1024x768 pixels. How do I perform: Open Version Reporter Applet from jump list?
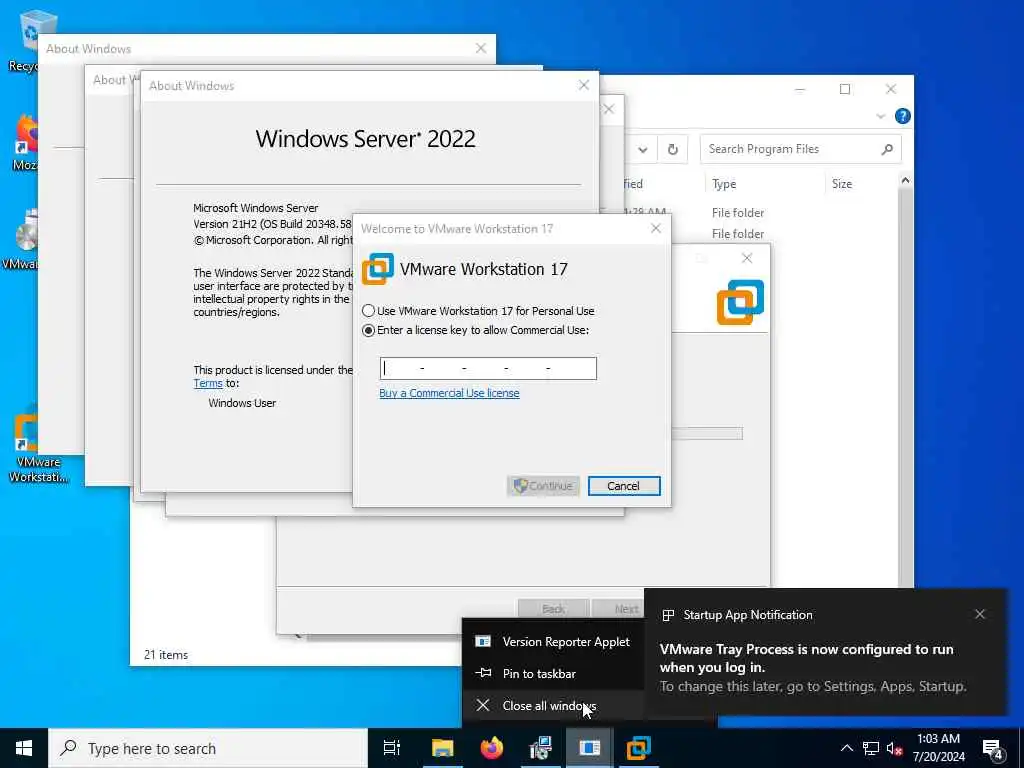coord(553,642)
